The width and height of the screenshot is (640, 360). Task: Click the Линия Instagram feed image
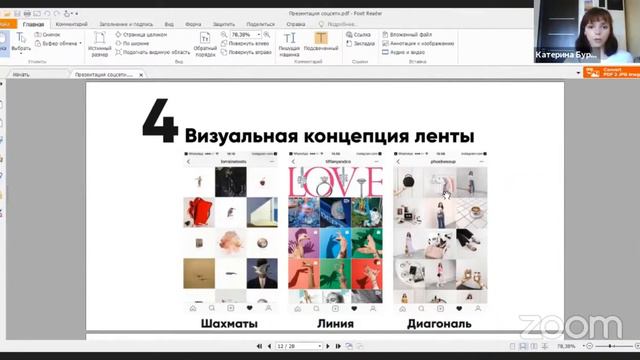click(335, 232)
